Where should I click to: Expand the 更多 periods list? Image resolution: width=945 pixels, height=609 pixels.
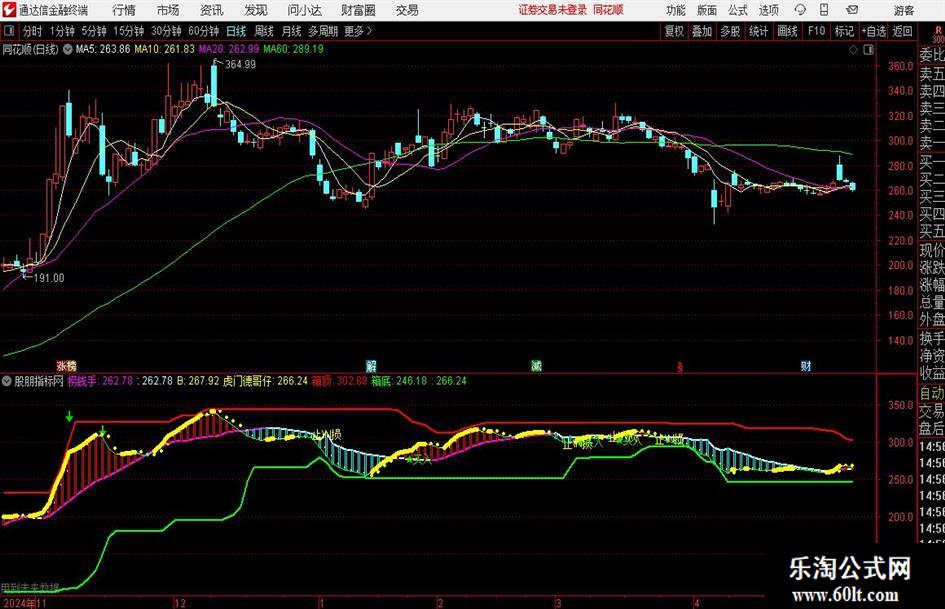(x=358, y=31)
